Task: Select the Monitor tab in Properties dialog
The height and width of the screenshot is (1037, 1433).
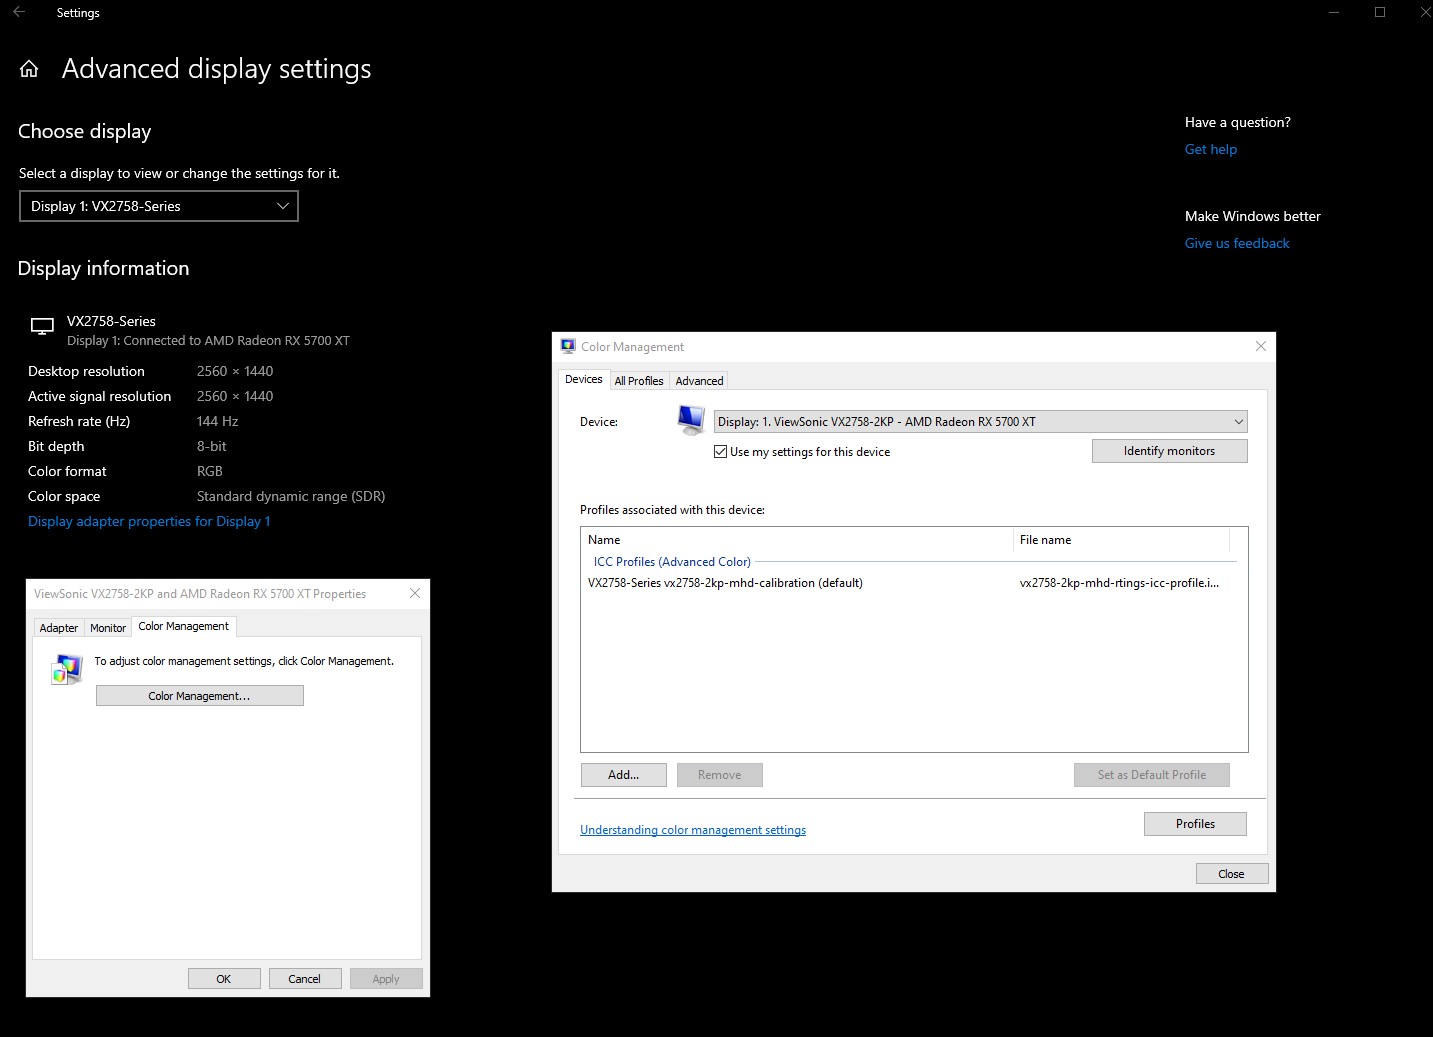Action: click(108, 628)
